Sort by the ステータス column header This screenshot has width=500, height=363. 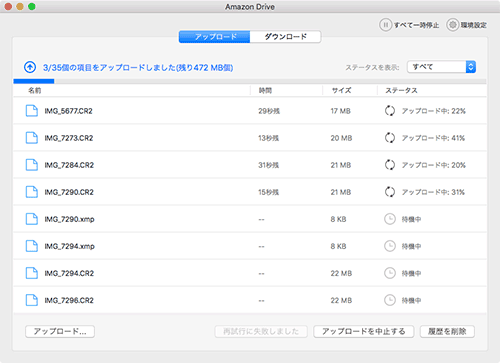click(401, 90)
